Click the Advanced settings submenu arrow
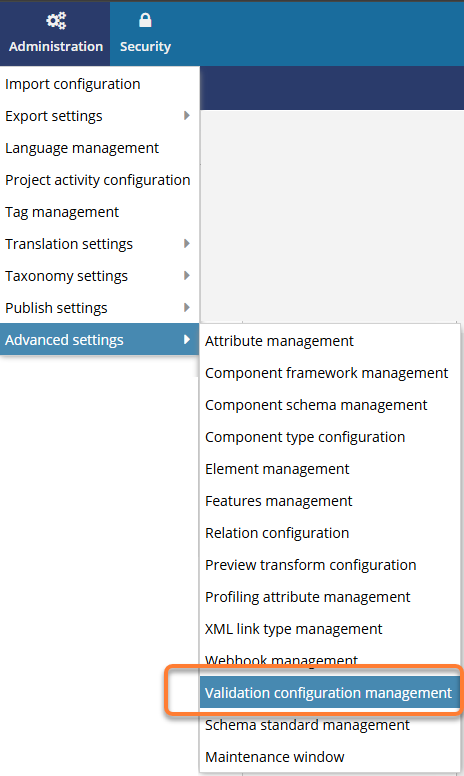This screenshot has height=776, width=464. tap(186, 340)
